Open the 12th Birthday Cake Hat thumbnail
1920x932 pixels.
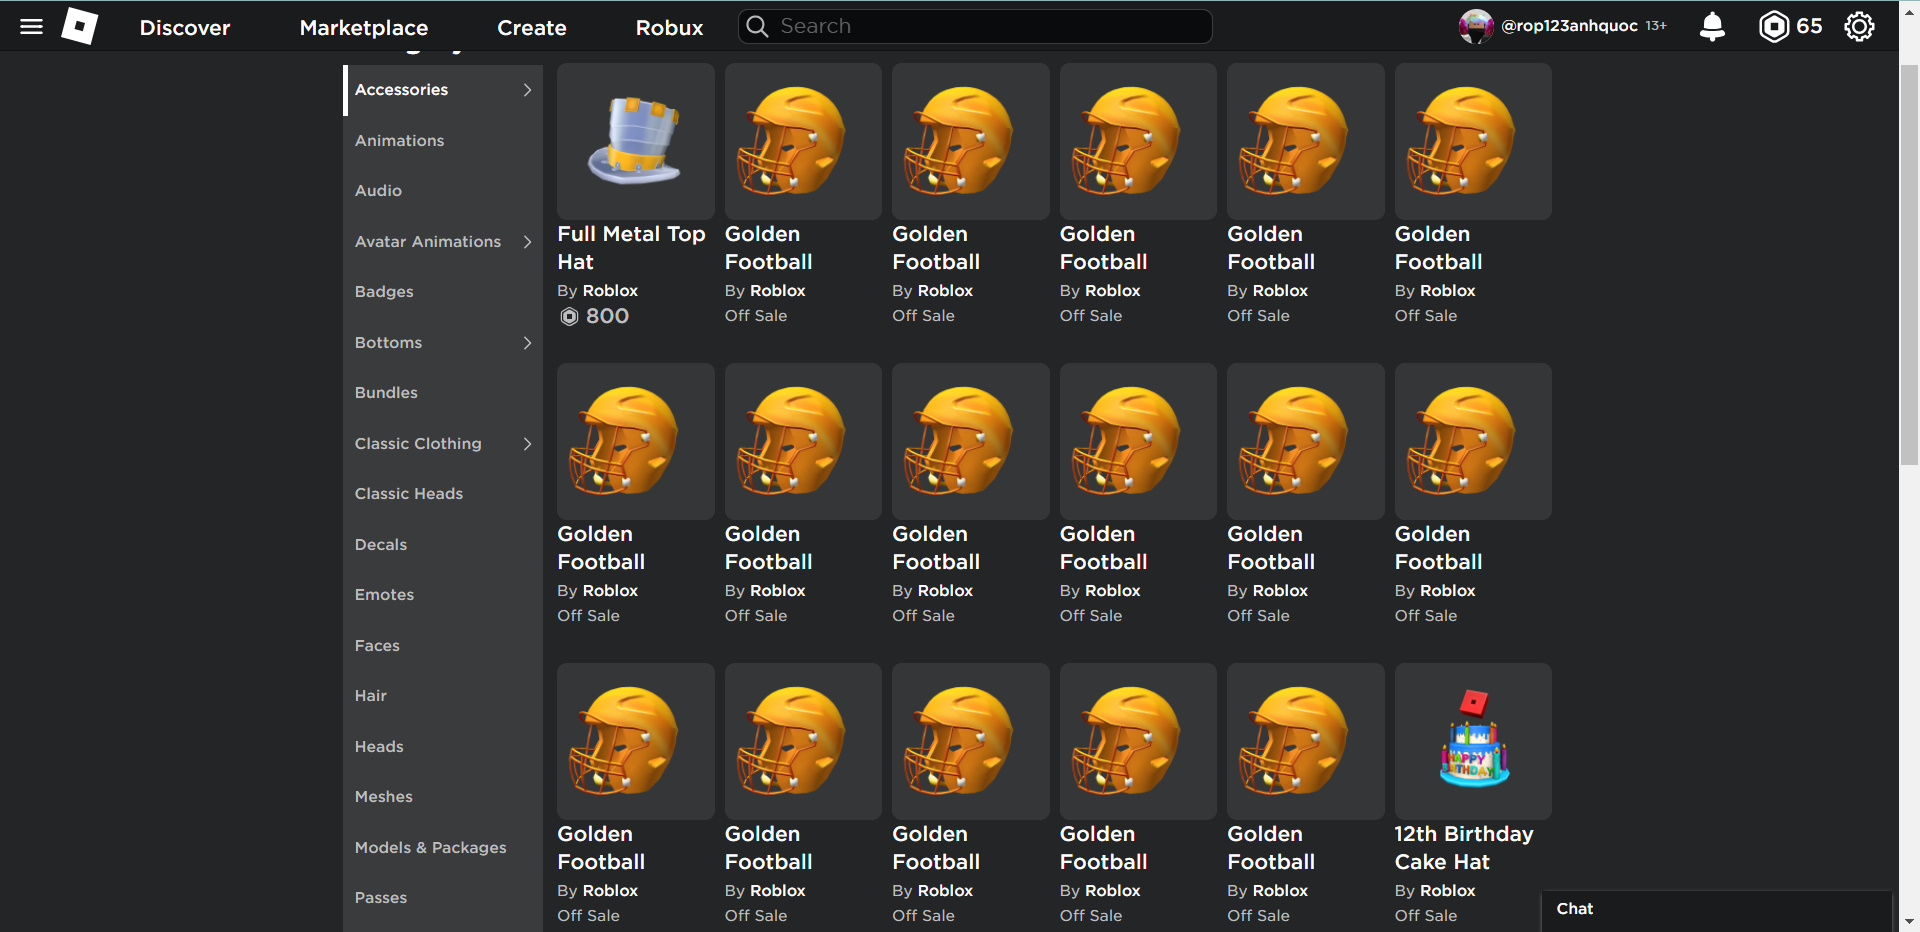coord(1473,741)
